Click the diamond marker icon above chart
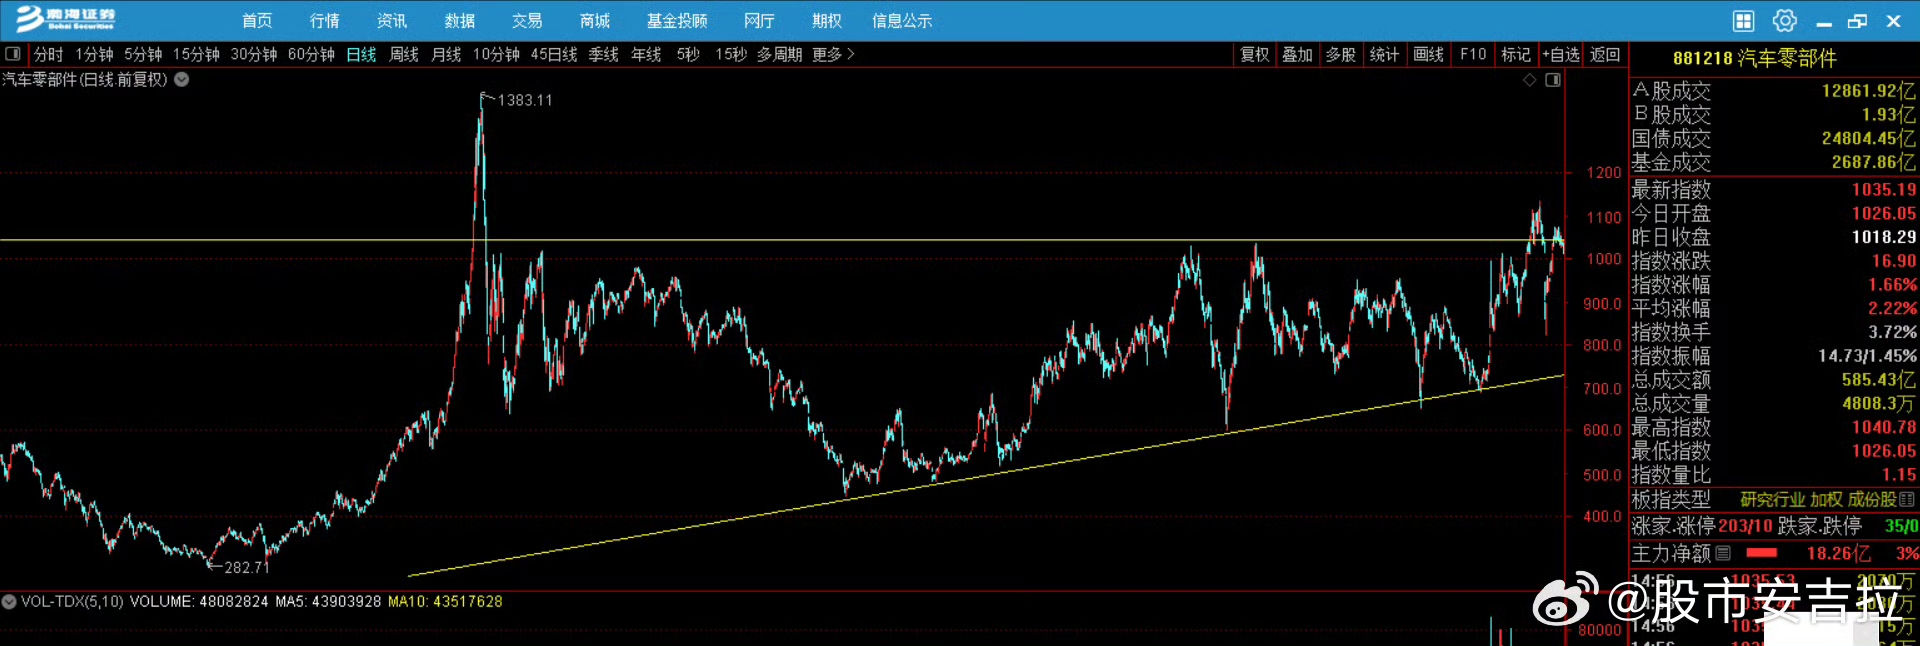 pos(1530,80)
